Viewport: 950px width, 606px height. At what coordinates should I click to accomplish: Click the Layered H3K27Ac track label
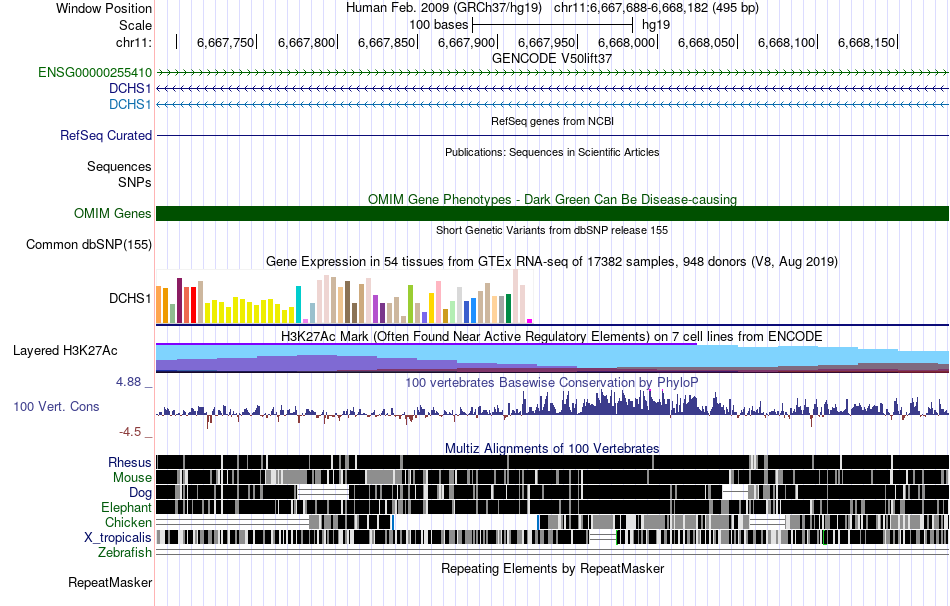point(65,351)
